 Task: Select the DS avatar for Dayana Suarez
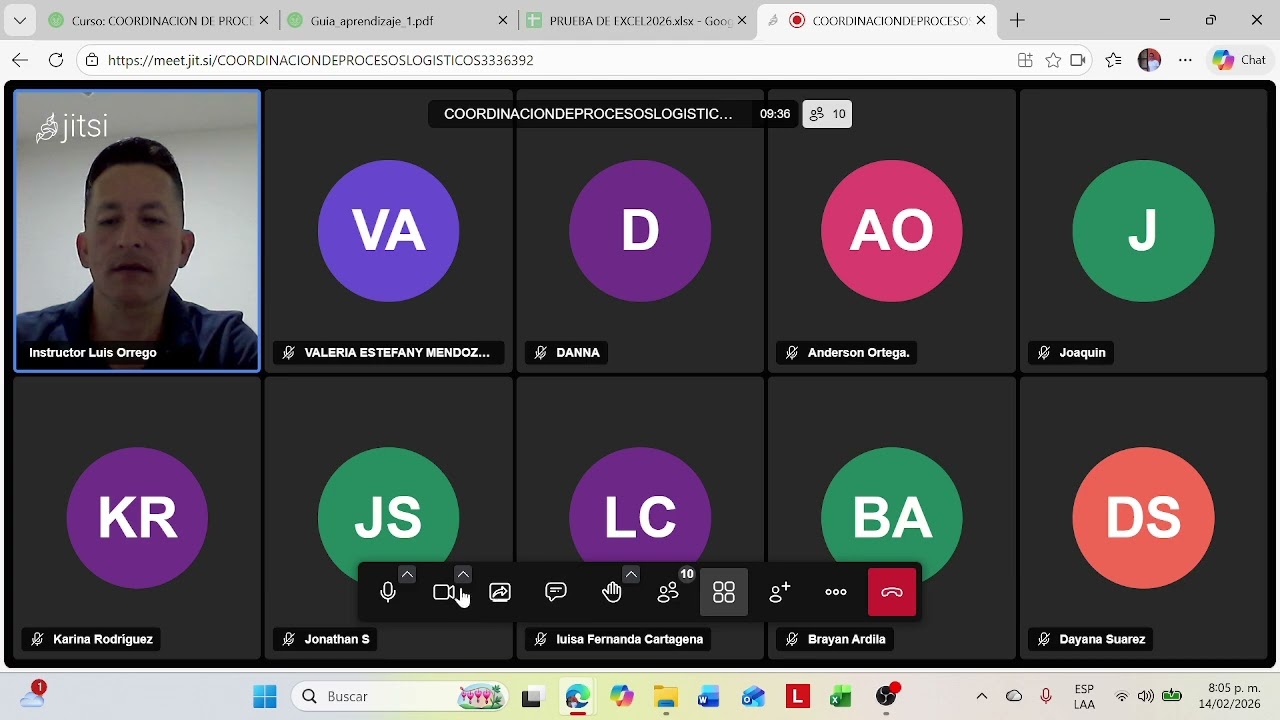click(x=1143, y=518)
